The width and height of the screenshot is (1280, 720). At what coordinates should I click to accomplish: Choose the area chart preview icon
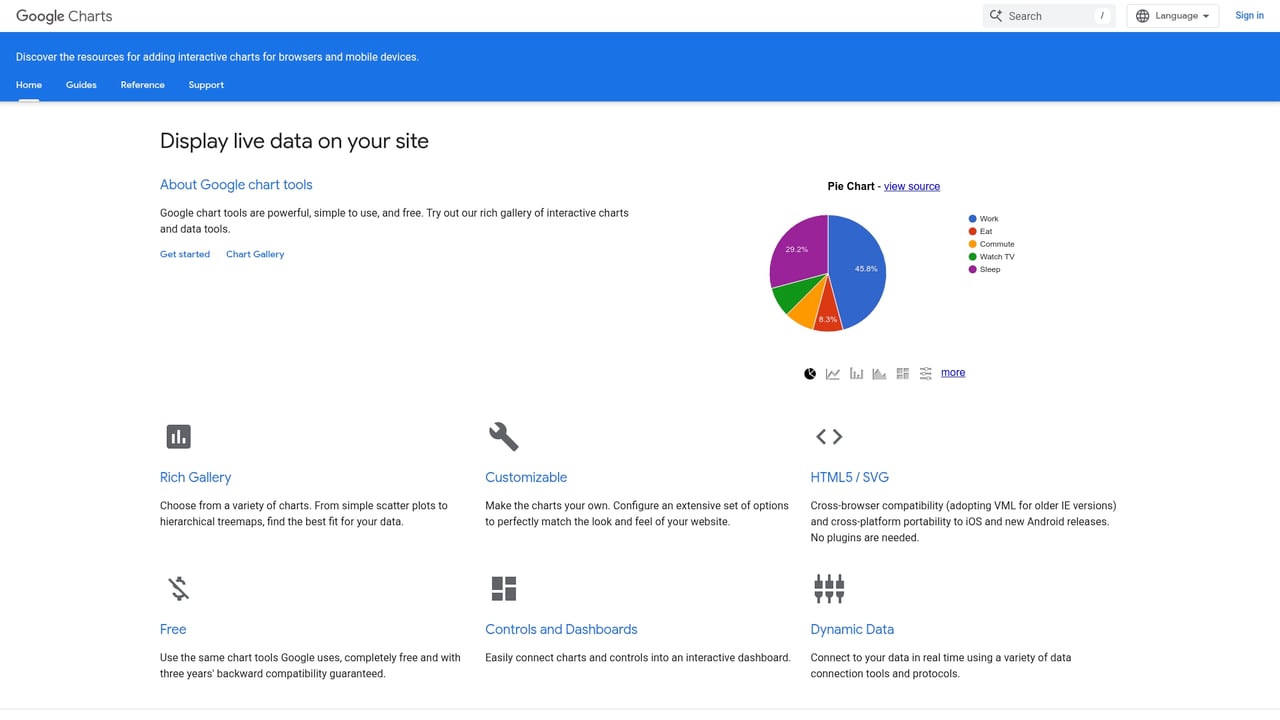(879, 372)
